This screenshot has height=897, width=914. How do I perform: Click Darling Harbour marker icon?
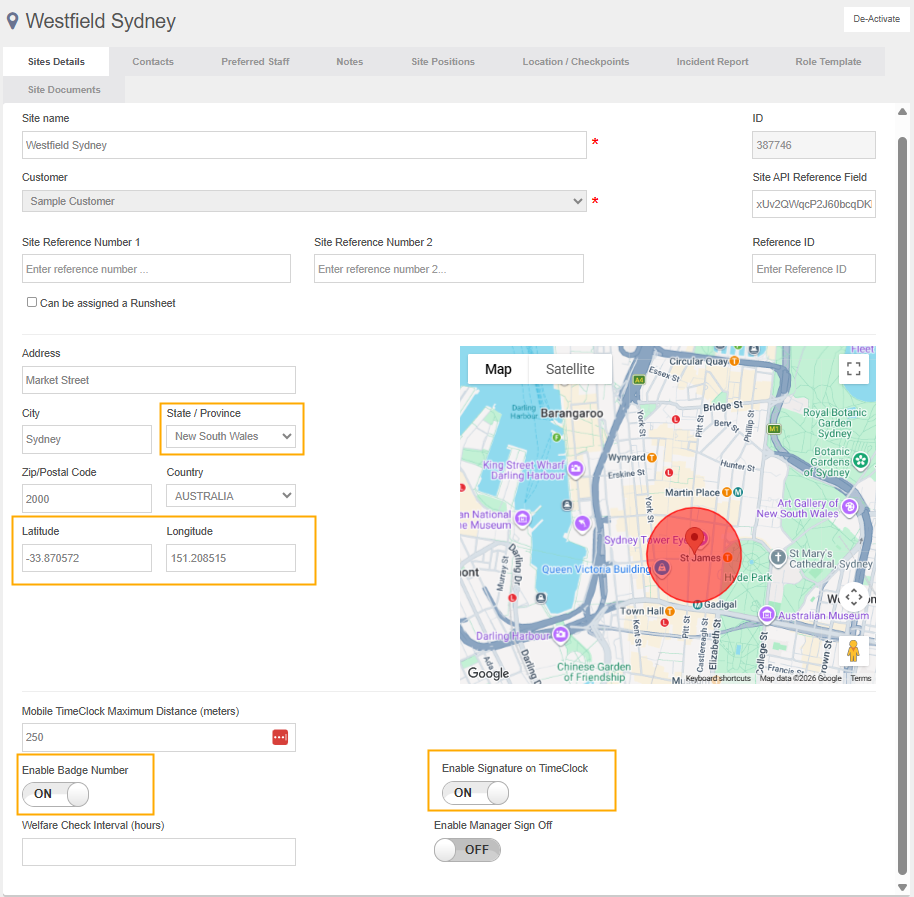(x=561, y=635)
